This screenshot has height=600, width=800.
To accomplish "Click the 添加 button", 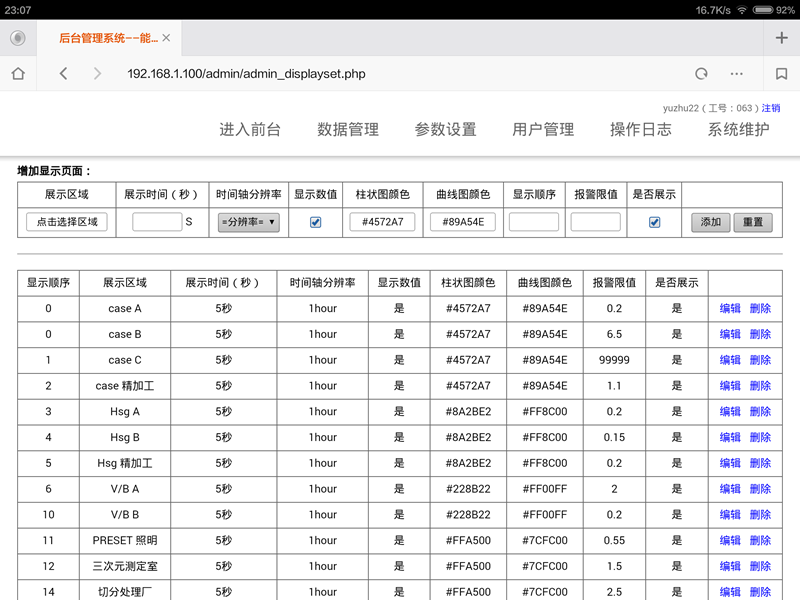I will (x=710, y=222).
